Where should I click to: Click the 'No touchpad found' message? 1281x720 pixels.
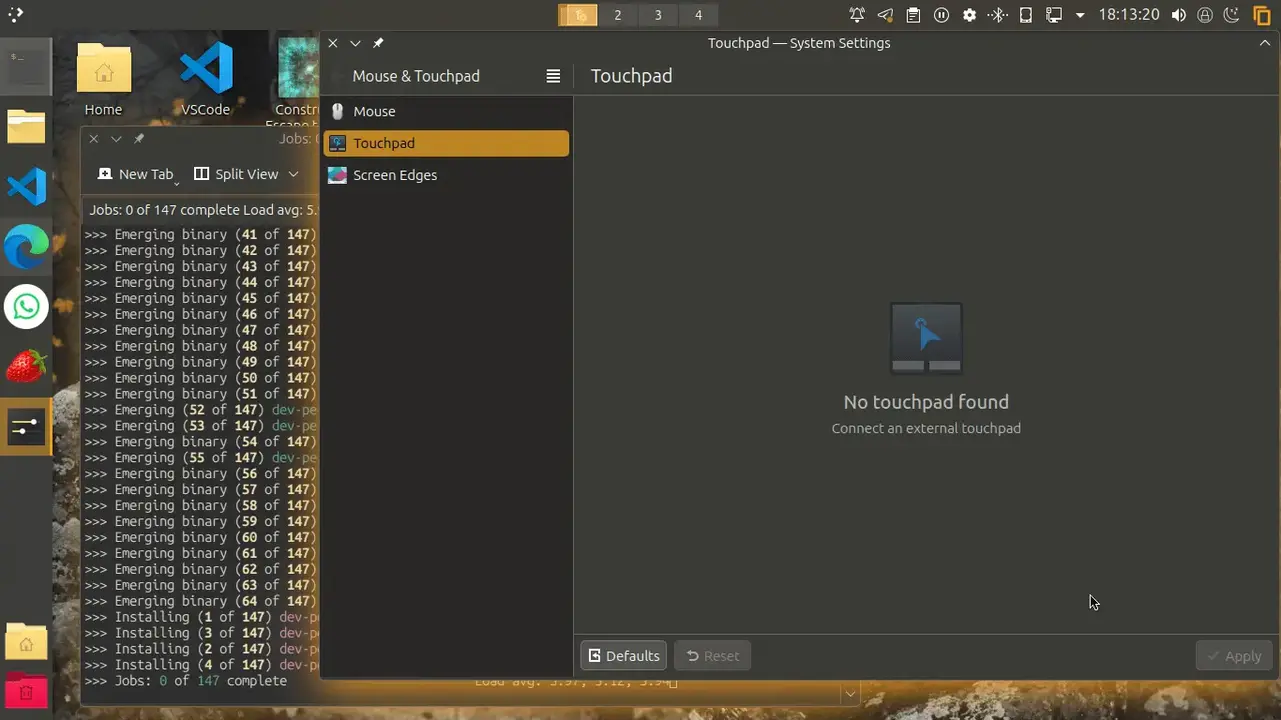coord(926,402)
